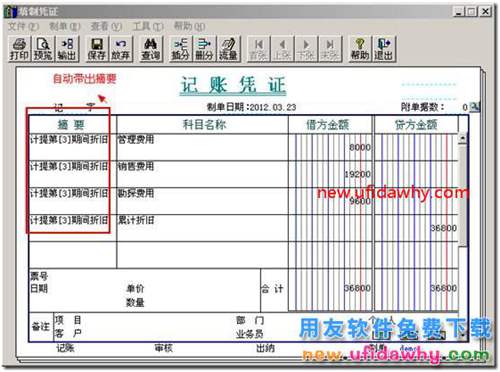This screenshot has width=500, height=372.
Task: Click the 票号 label
Action: tap(39, 276)
